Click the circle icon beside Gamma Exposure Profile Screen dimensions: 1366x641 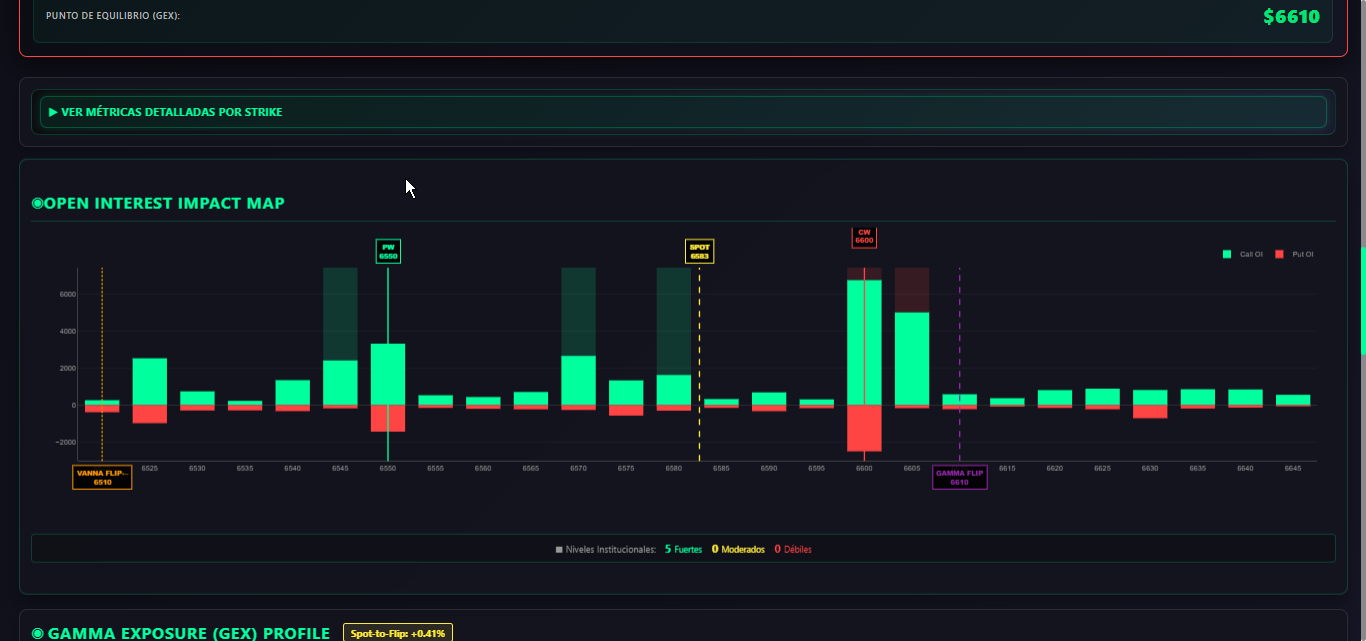[38, 633]
